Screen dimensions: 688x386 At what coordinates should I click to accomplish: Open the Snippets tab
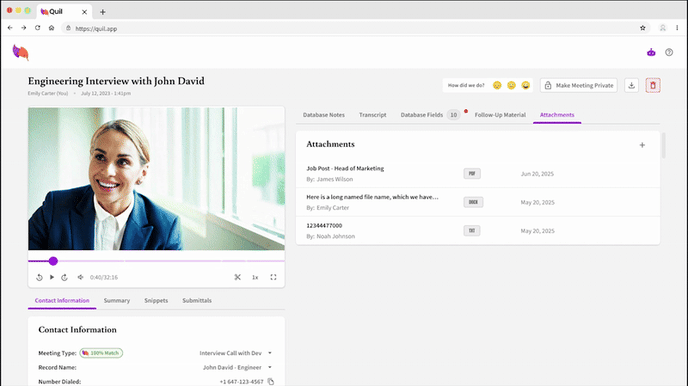156,301
